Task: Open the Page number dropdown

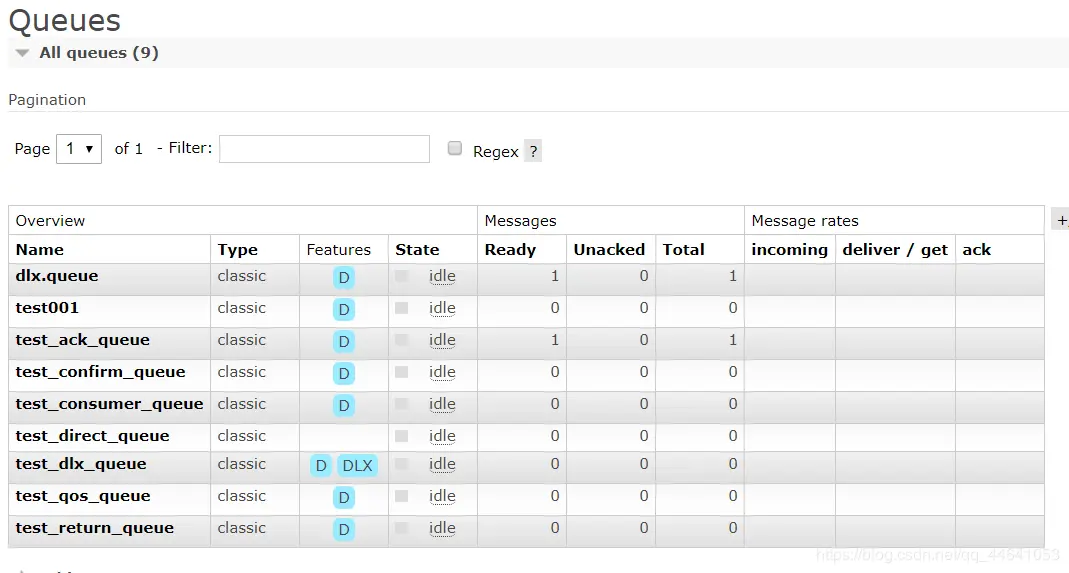Action: click(78, 149)
